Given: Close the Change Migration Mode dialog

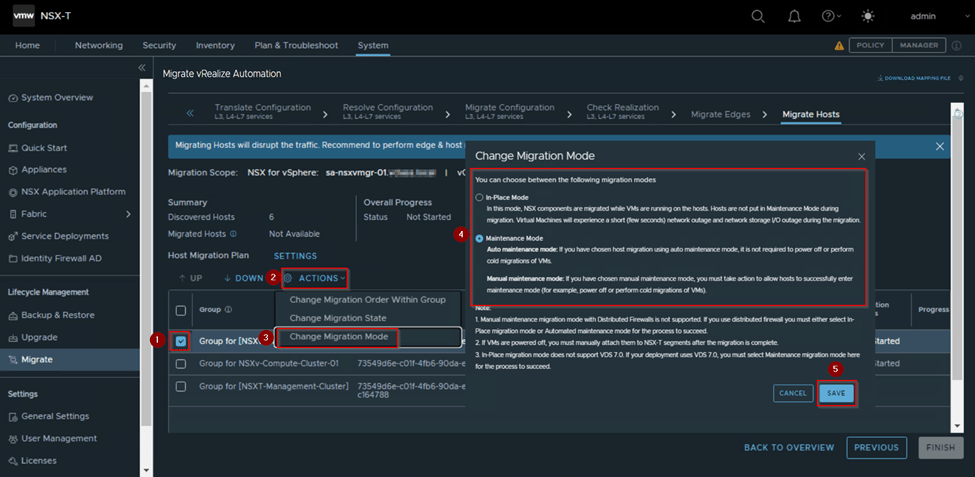Looking at the screenshot, I should tap(862, 157).
